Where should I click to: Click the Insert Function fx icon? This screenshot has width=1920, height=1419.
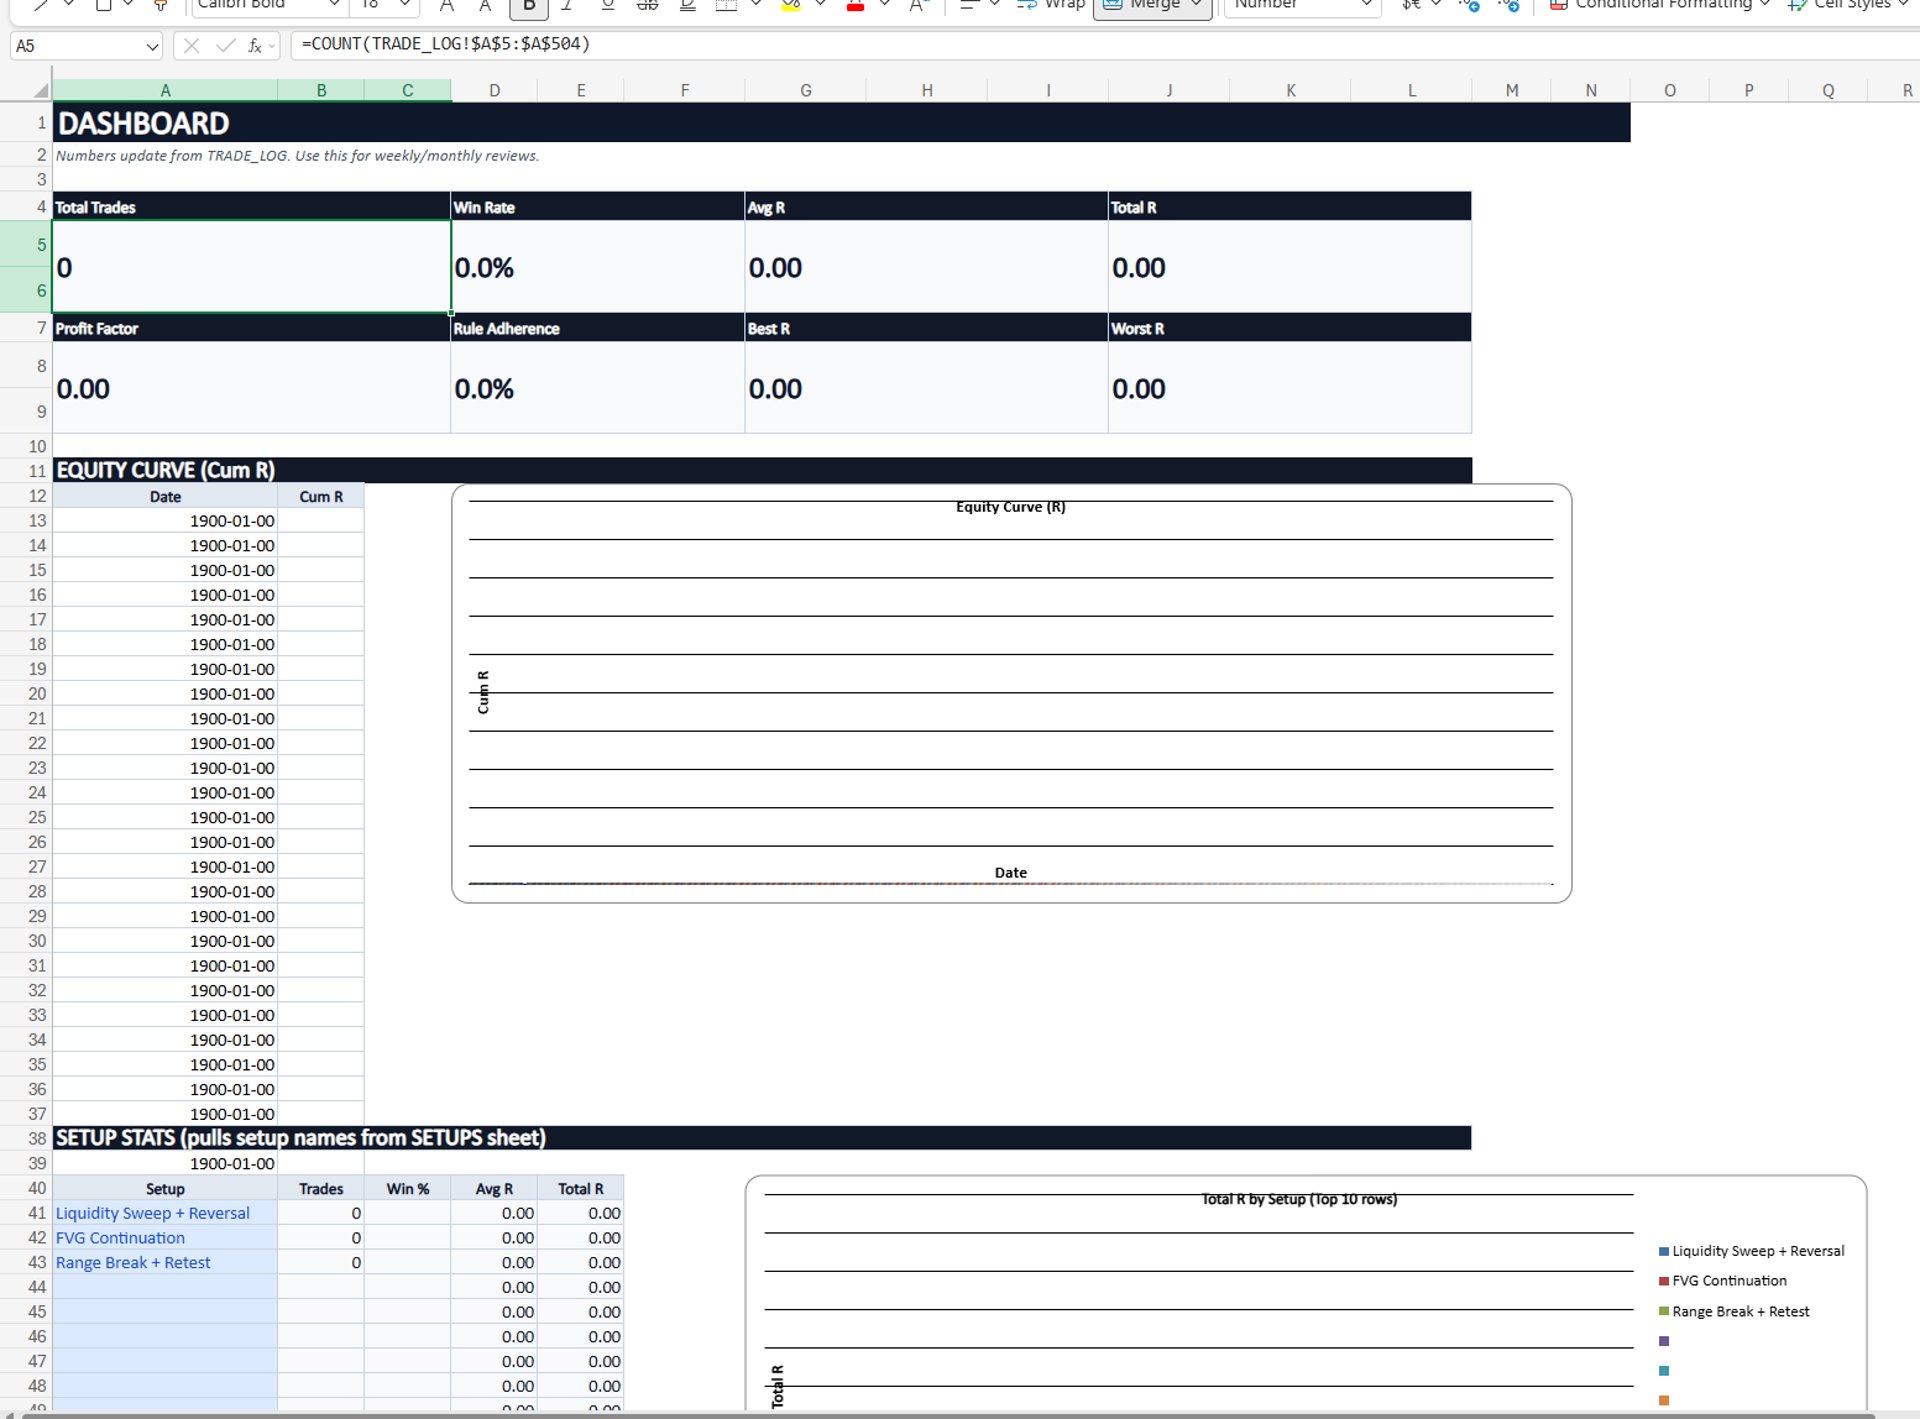[255, 46]
